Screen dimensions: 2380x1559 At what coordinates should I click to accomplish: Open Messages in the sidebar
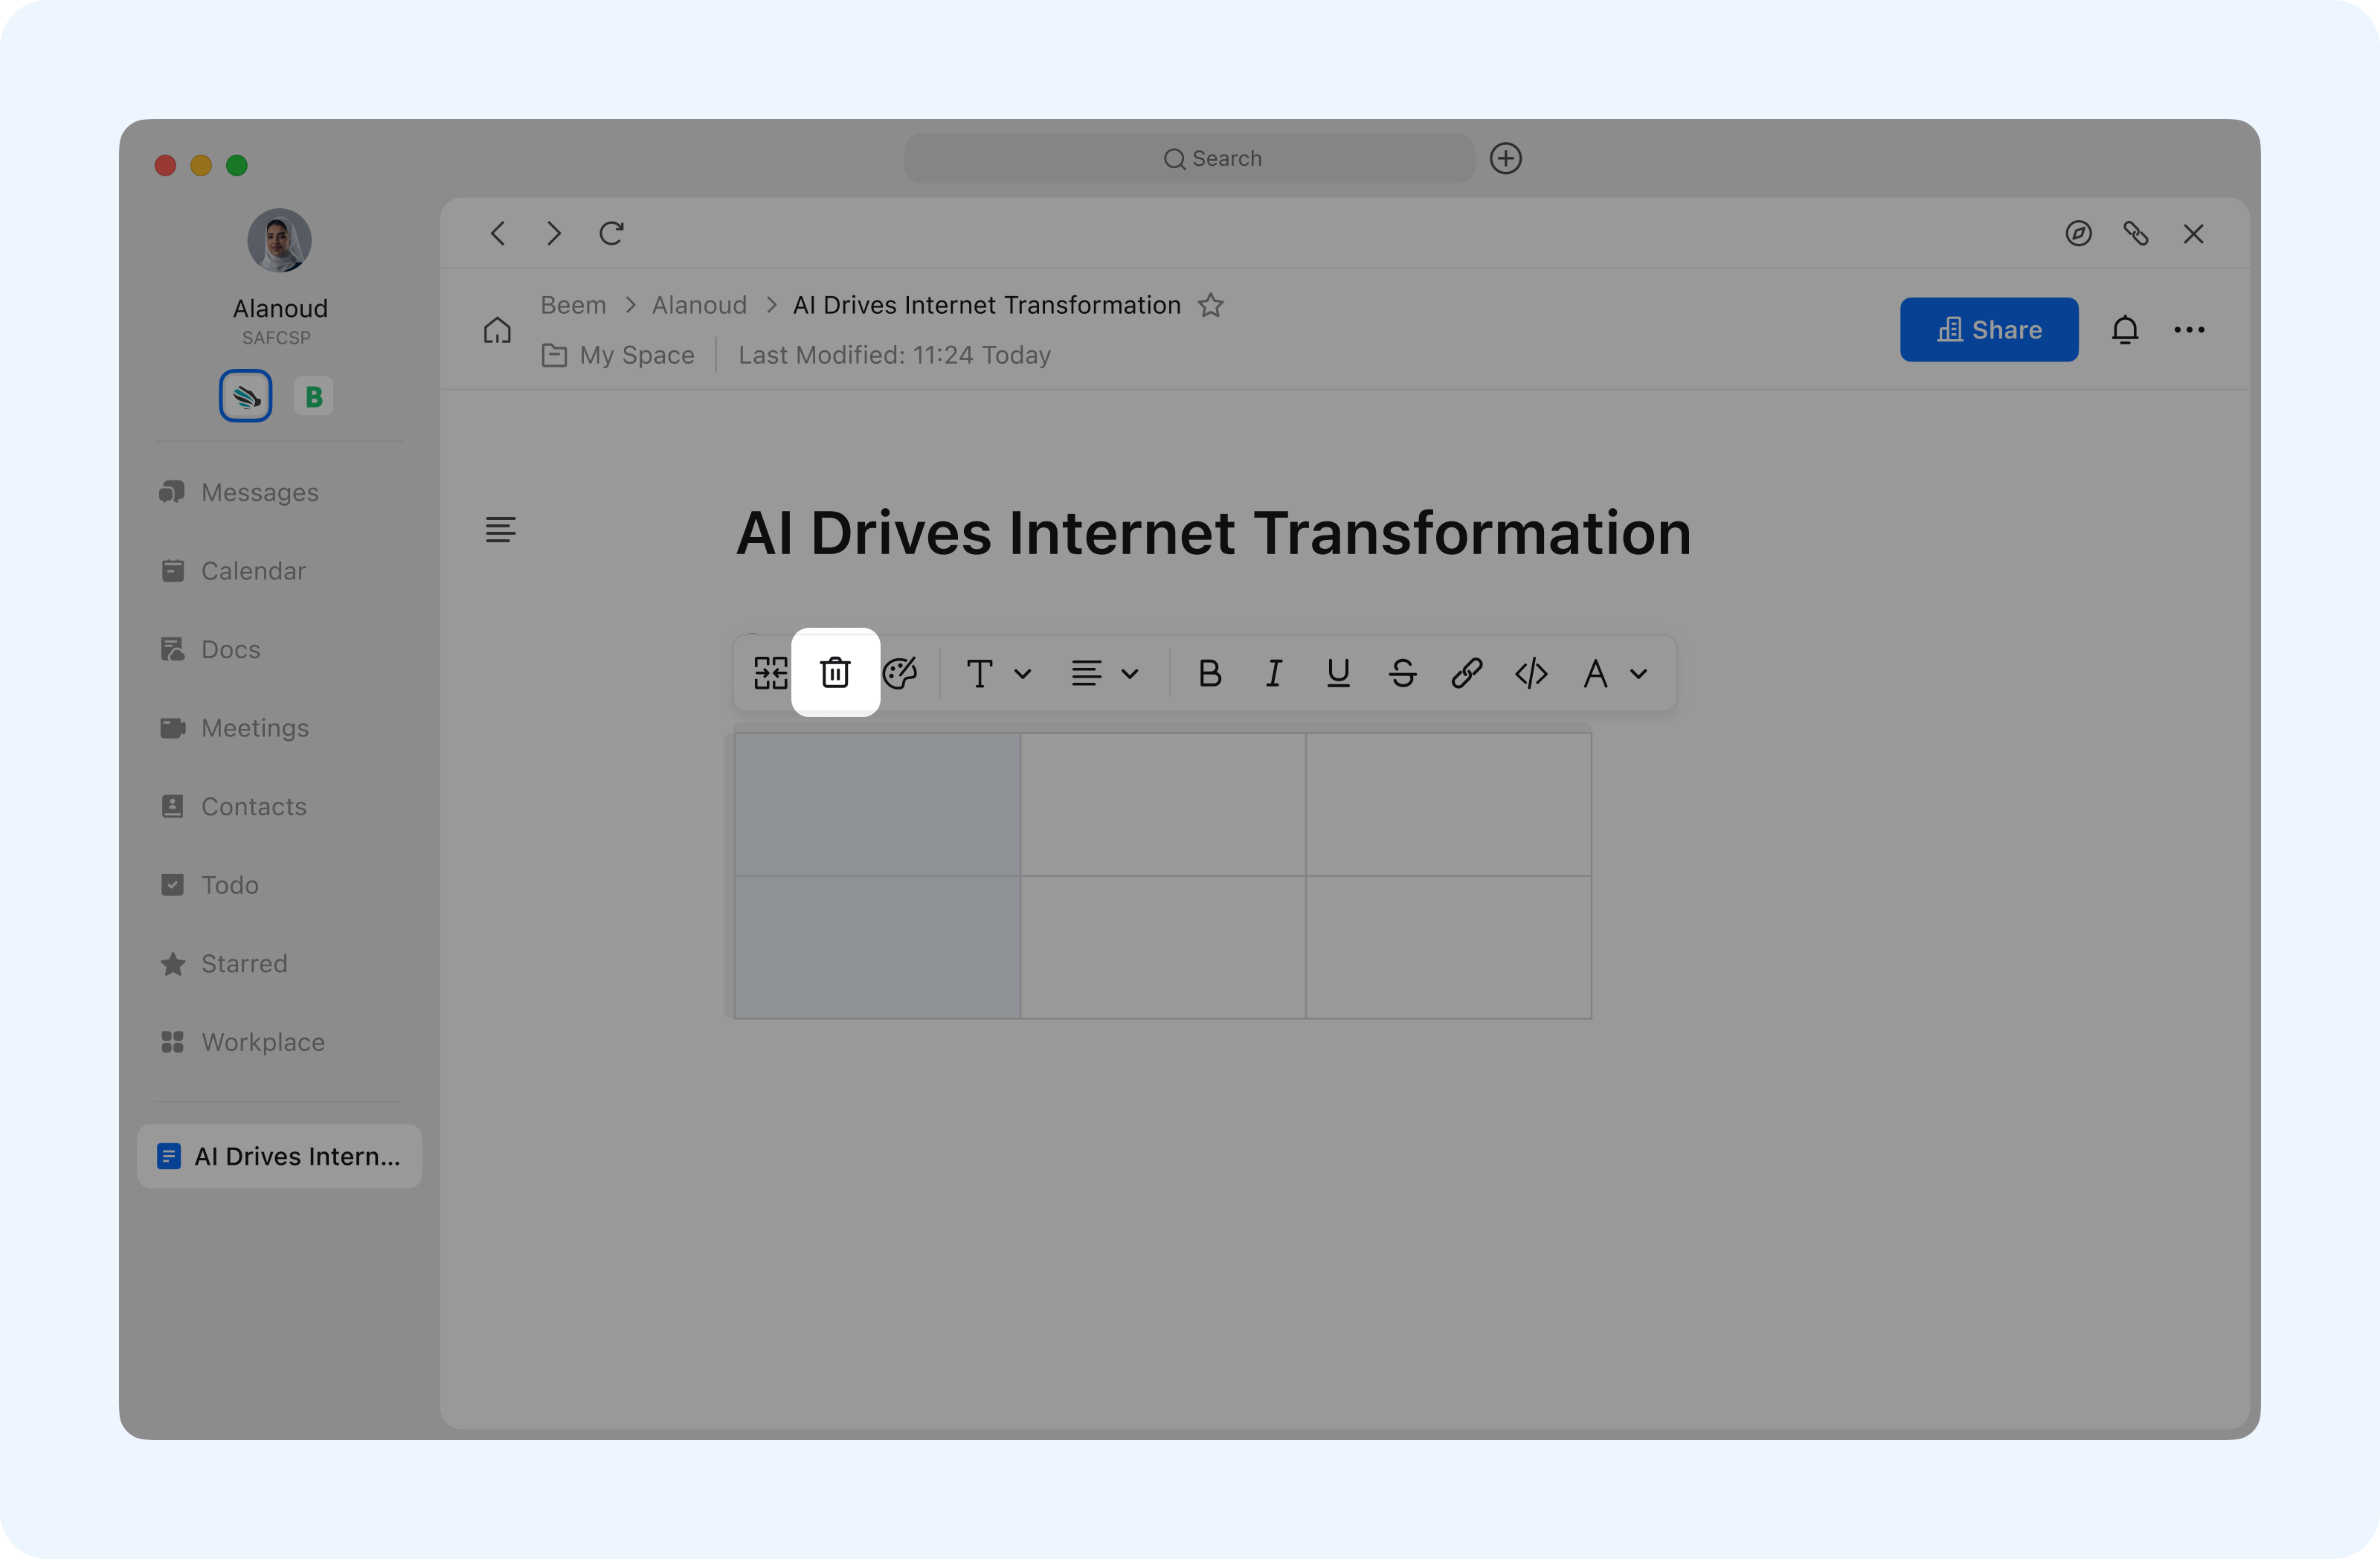pyautogui.click(x=259, y=492)
